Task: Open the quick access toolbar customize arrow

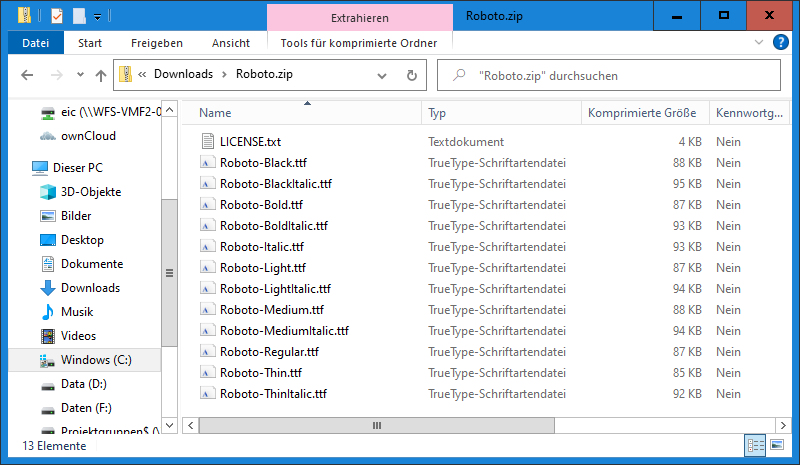Action: point(97,17)
